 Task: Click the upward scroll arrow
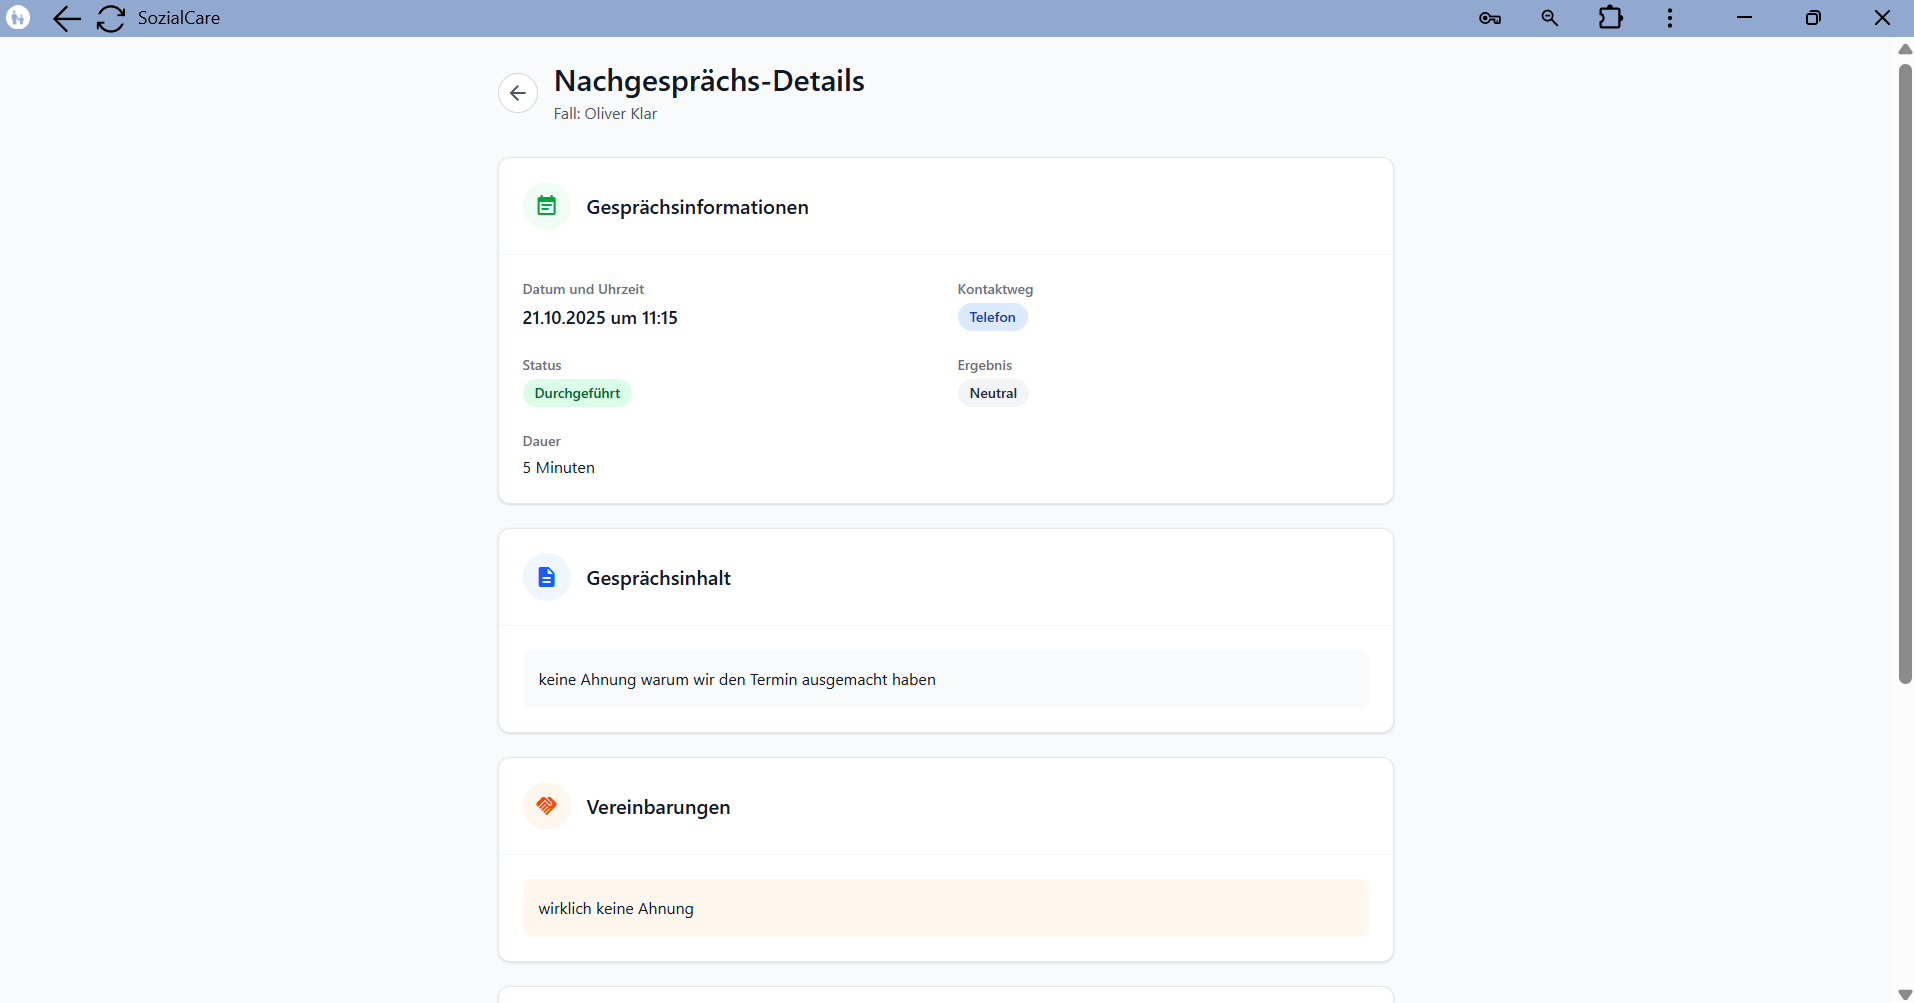point(1903,49)
